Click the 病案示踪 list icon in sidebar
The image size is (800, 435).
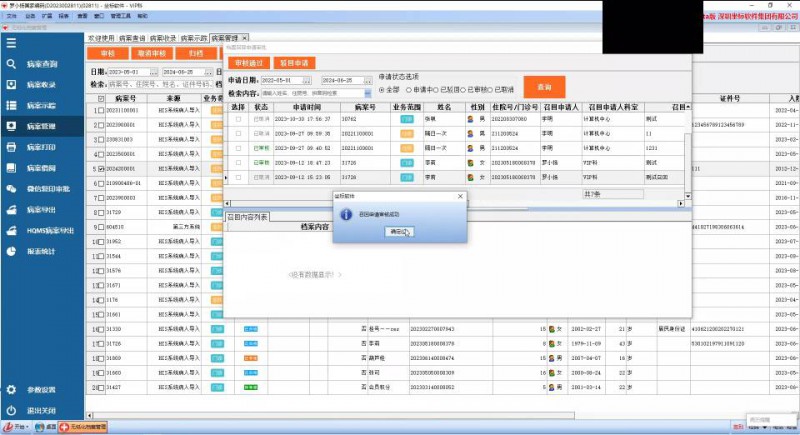[x=10, y=105]
